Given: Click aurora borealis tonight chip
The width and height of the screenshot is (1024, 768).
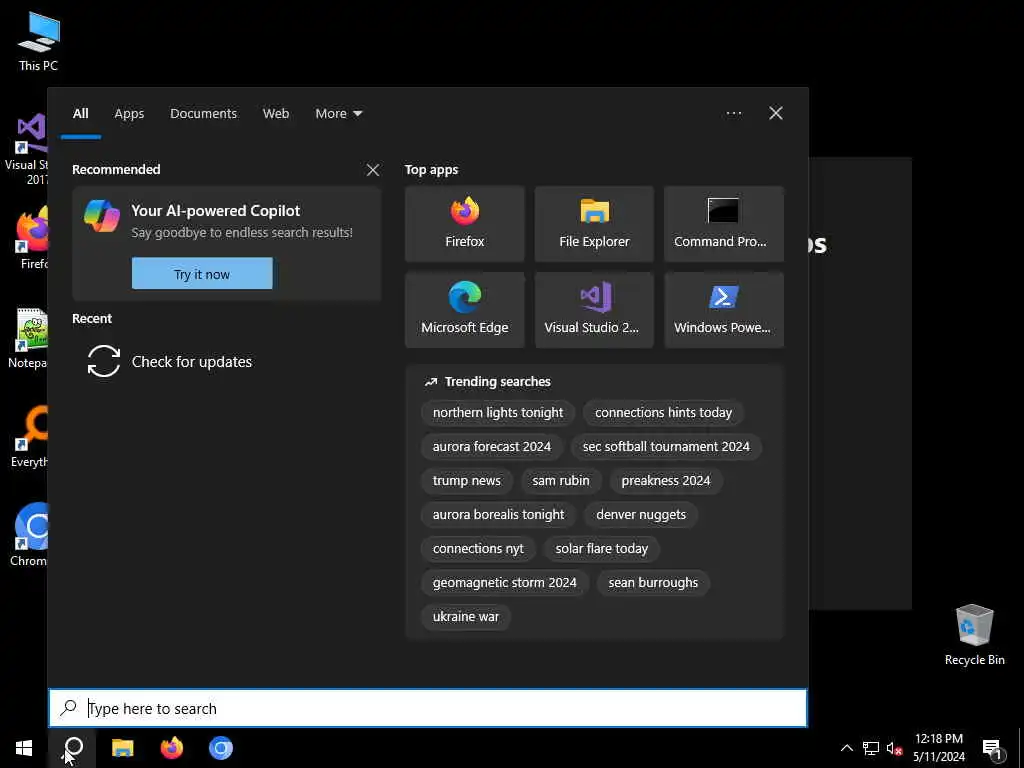Looking at the screenshot, I should pos(498,515).
